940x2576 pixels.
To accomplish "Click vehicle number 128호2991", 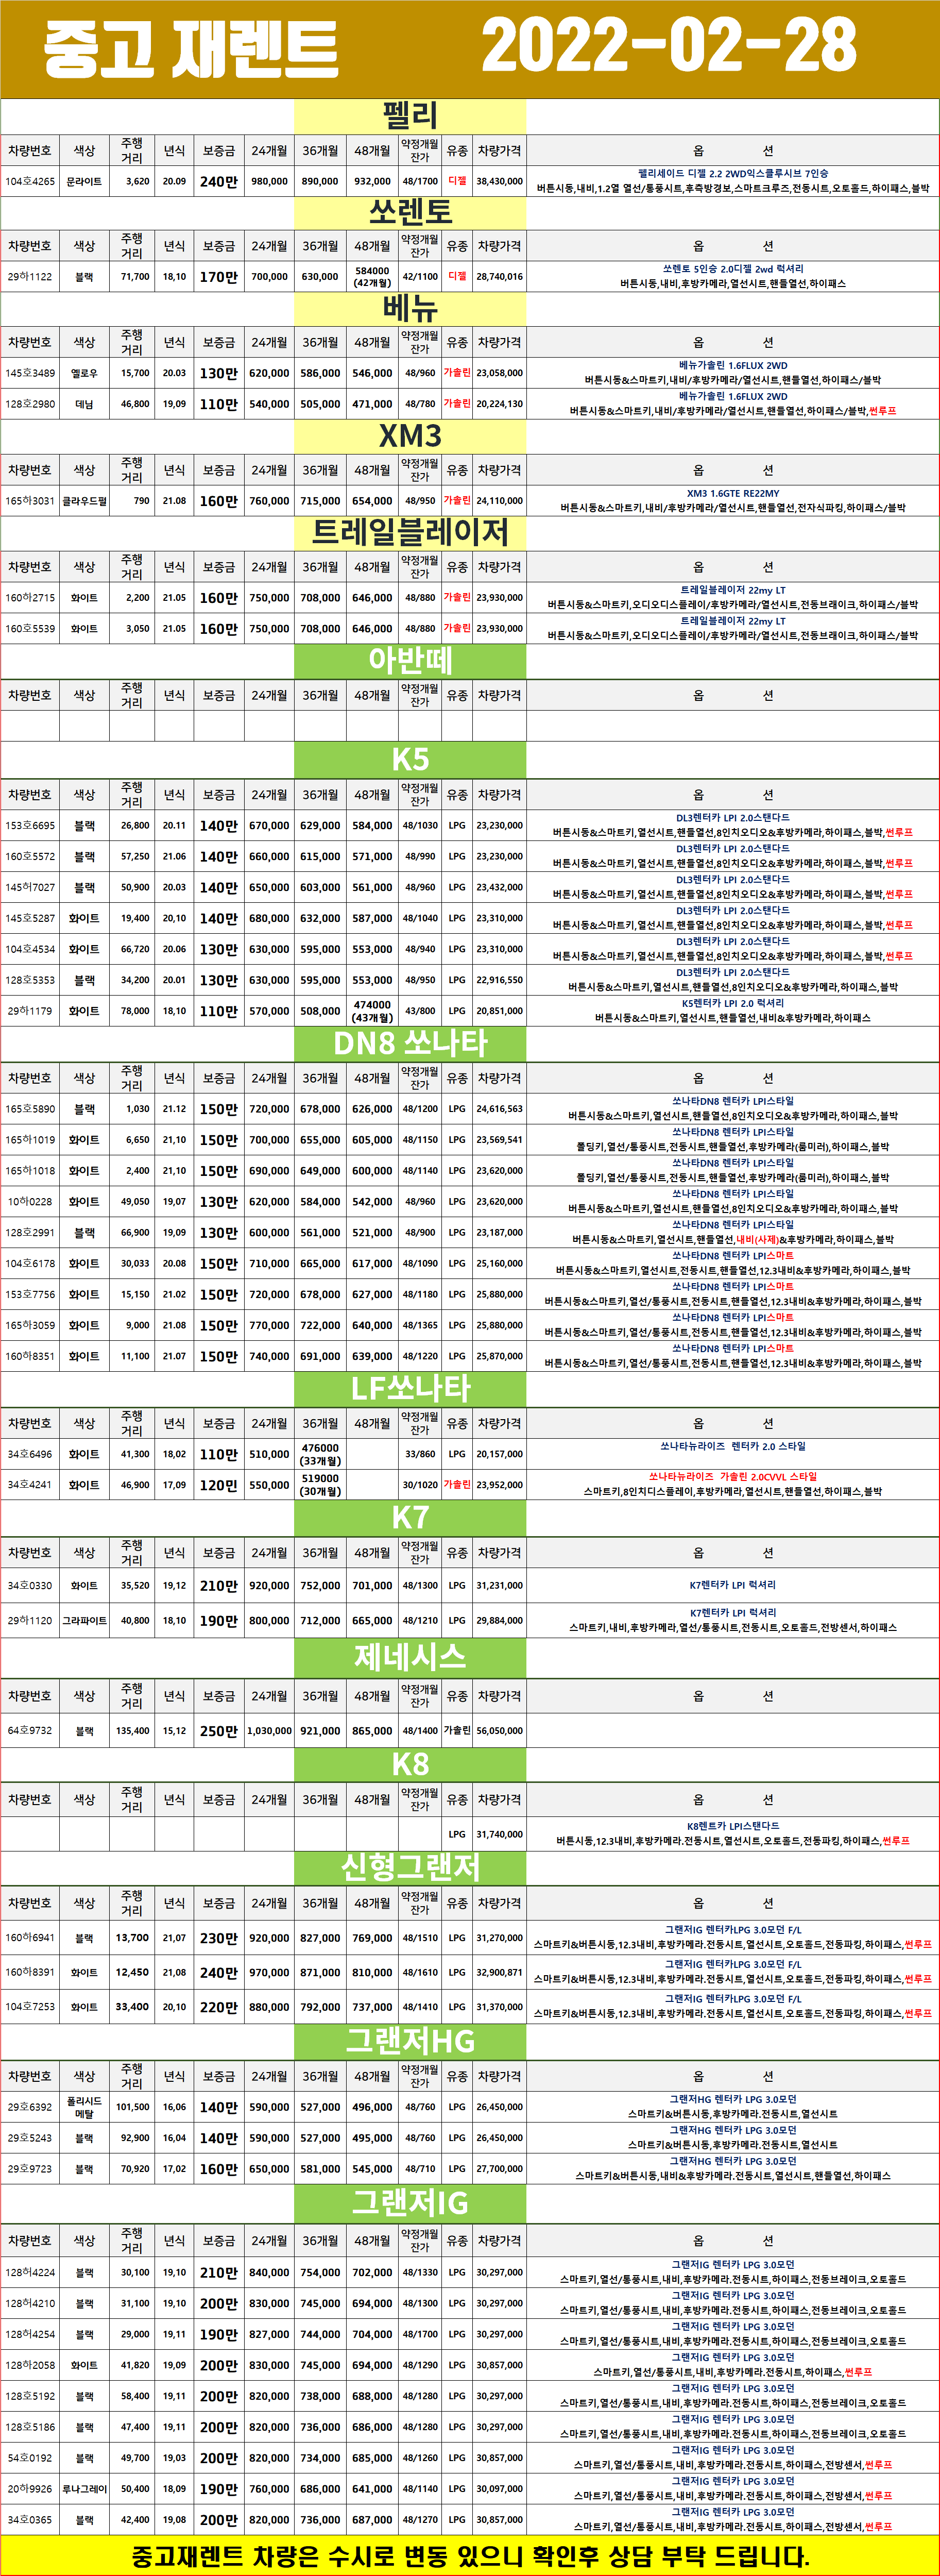I will [x=30, y=1233].
